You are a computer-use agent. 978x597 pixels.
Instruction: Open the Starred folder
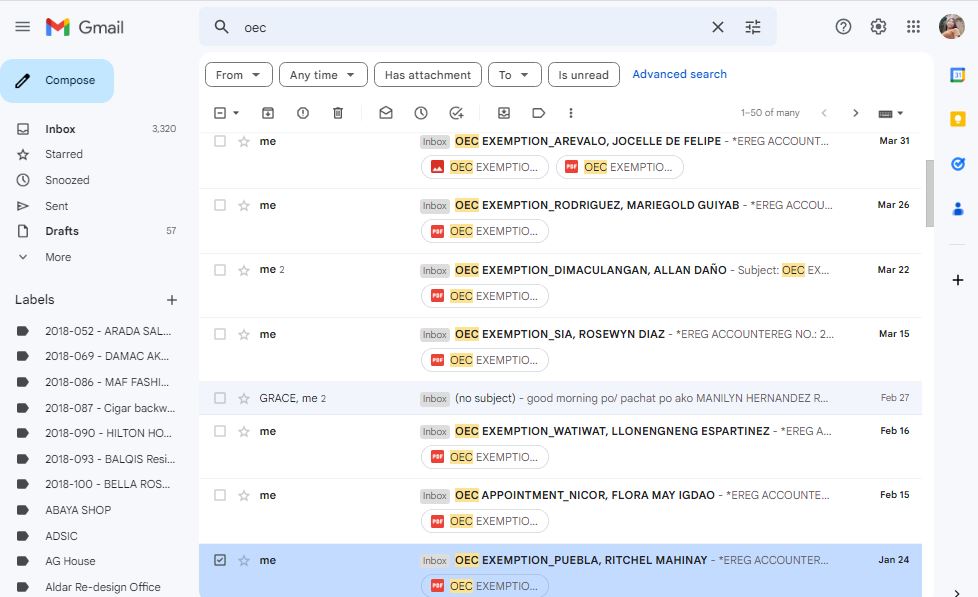coord(64,154)
